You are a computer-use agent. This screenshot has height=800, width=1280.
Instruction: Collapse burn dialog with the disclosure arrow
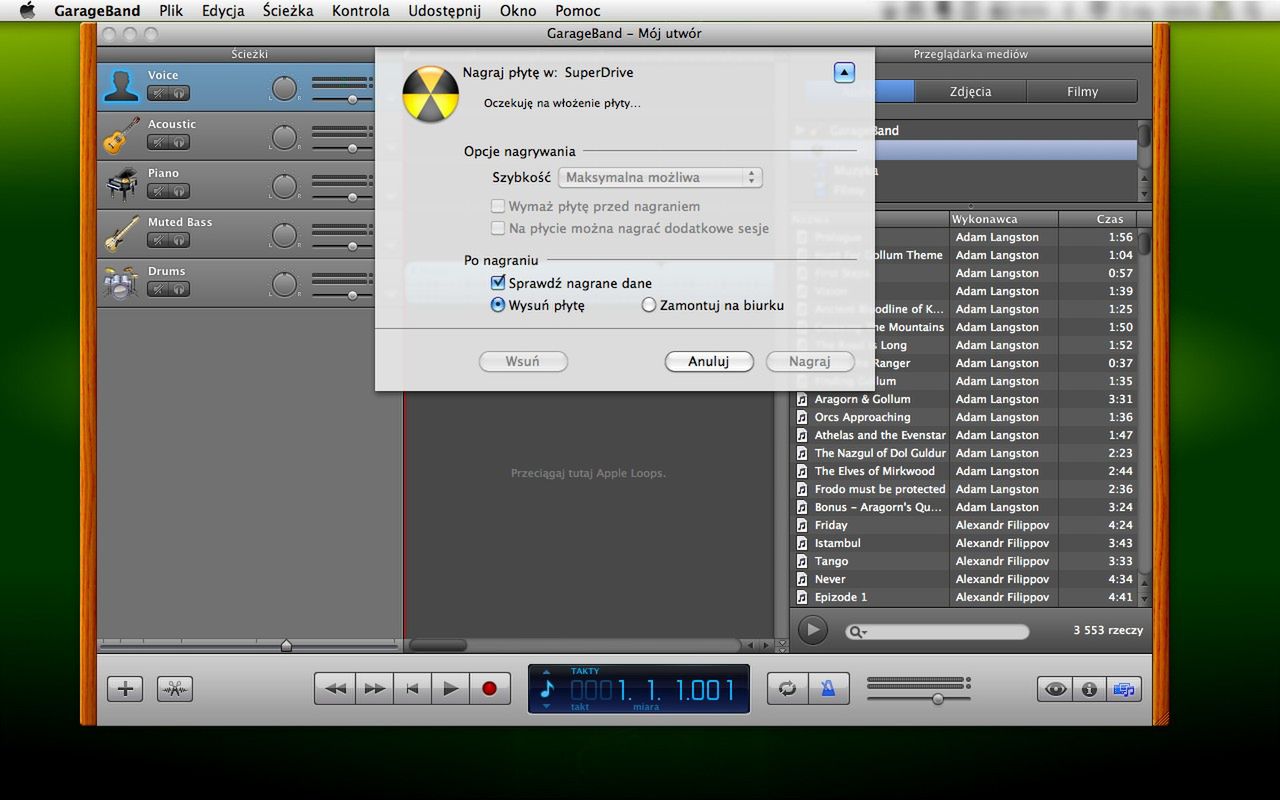[x=844, y=73]
